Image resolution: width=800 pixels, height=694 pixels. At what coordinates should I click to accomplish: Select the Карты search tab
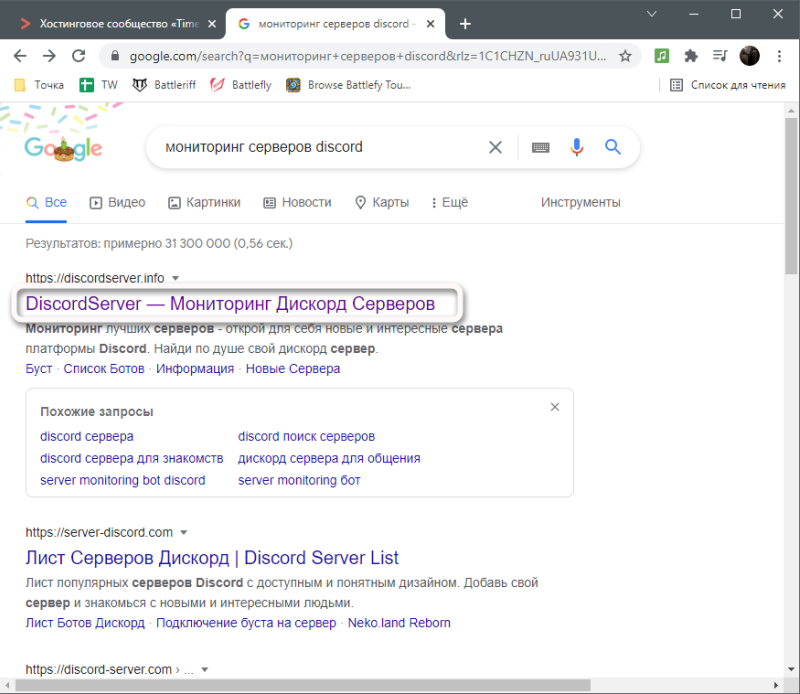[x=382, y=203]
